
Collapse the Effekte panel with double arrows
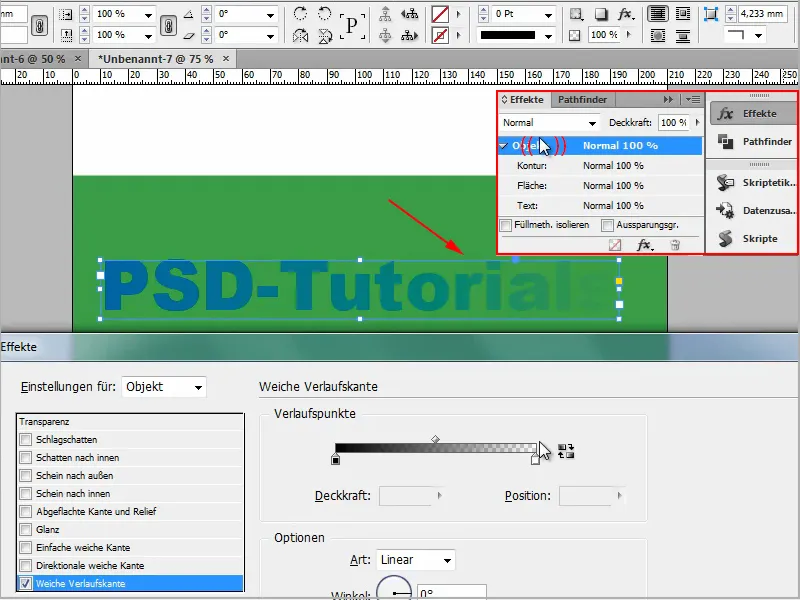tap(668, 99)
